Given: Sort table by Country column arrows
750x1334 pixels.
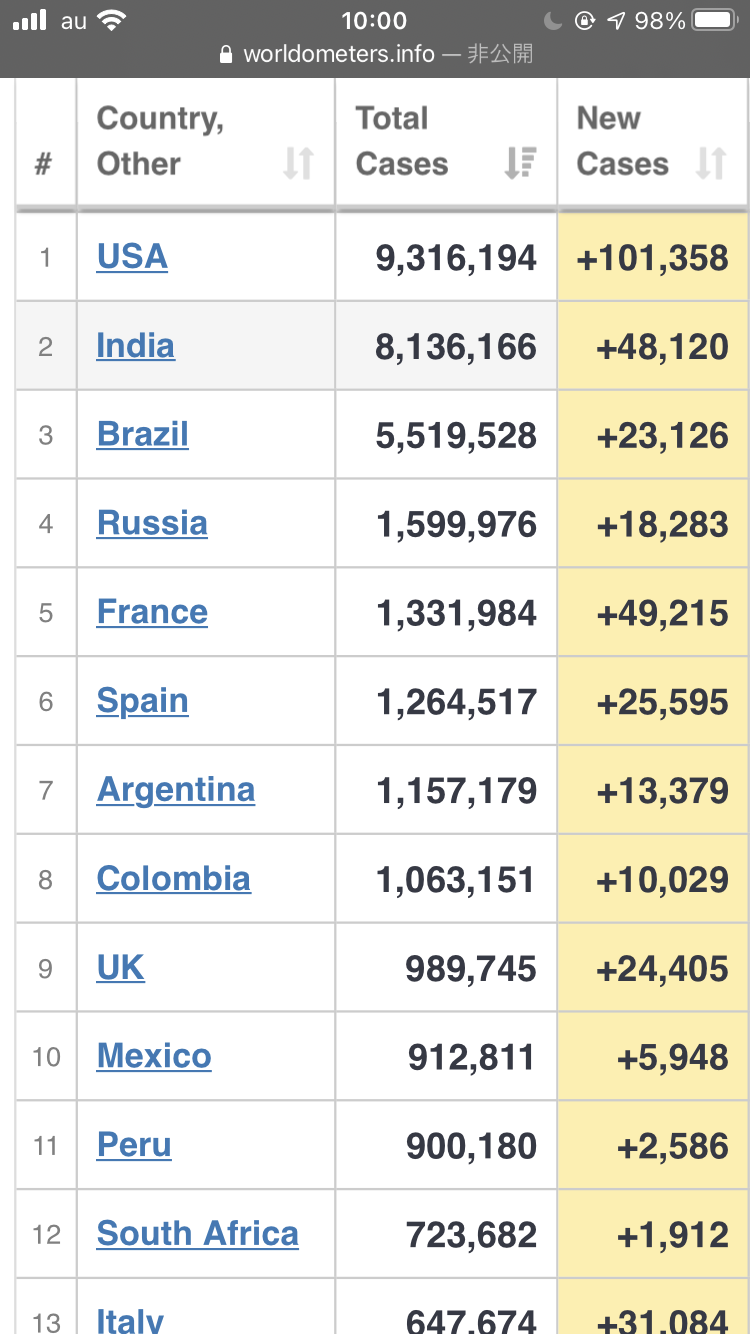Looking at the screenshot, I should pyautogui.click(x=298, y=163).
